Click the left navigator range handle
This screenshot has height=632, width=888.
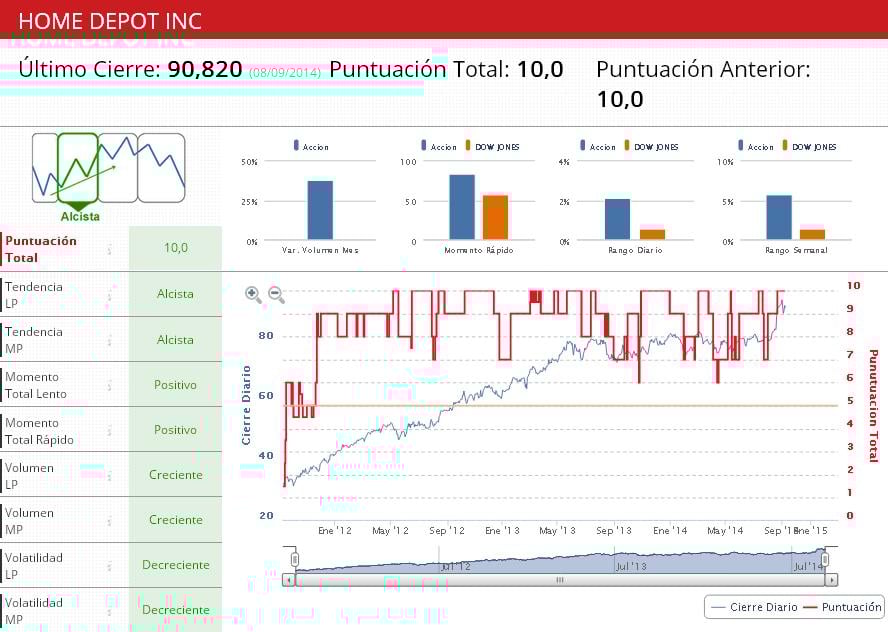pos(294,560)
